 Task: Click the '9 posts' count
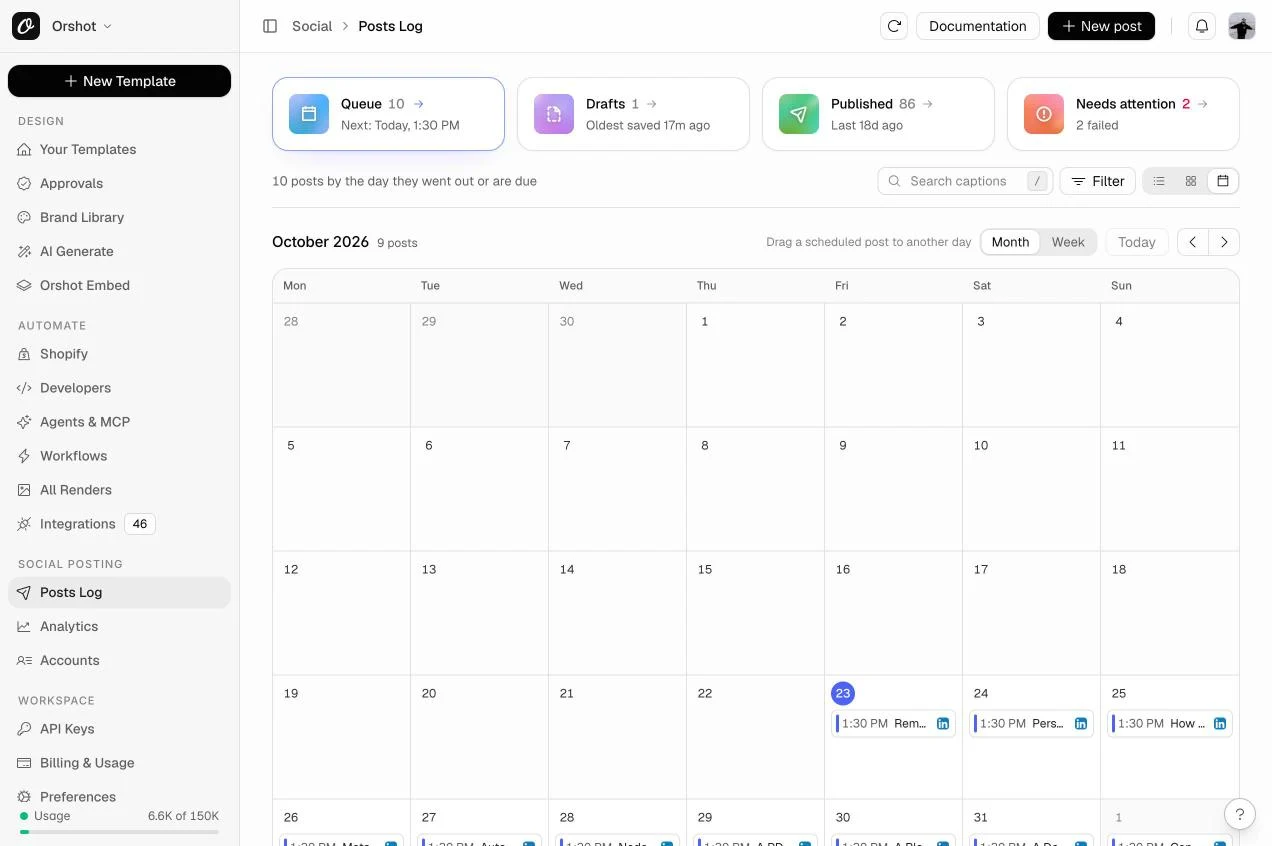(397, 243)
